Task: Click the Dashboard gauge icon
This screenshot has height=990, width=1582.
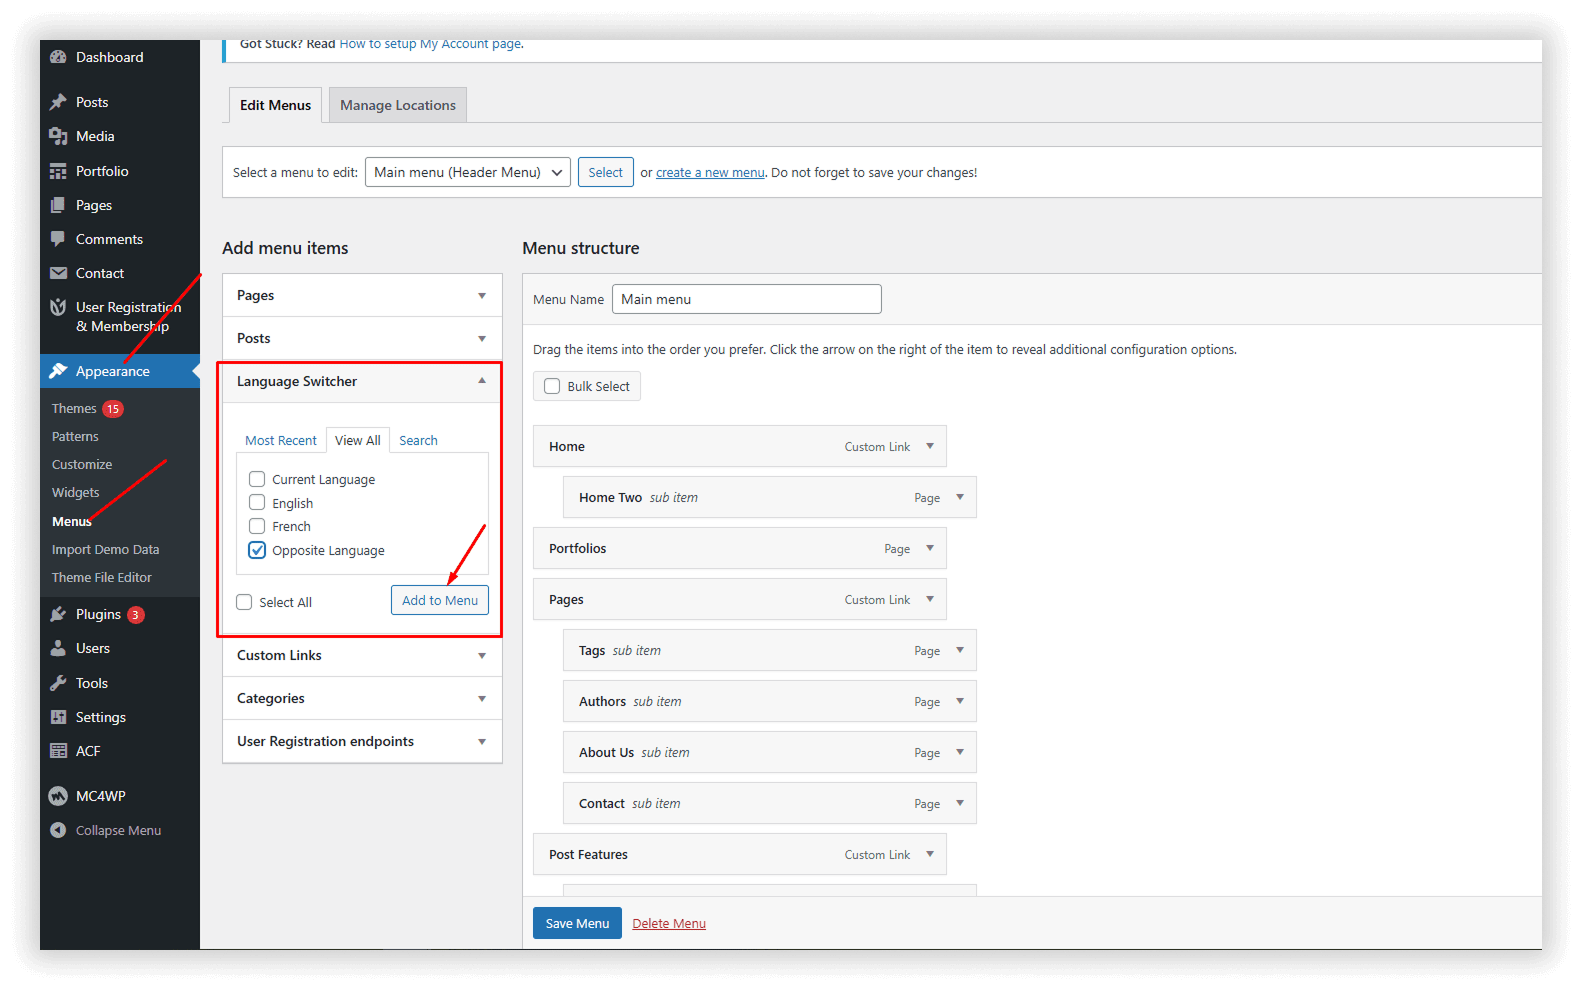Action: [x=58, y=57]
